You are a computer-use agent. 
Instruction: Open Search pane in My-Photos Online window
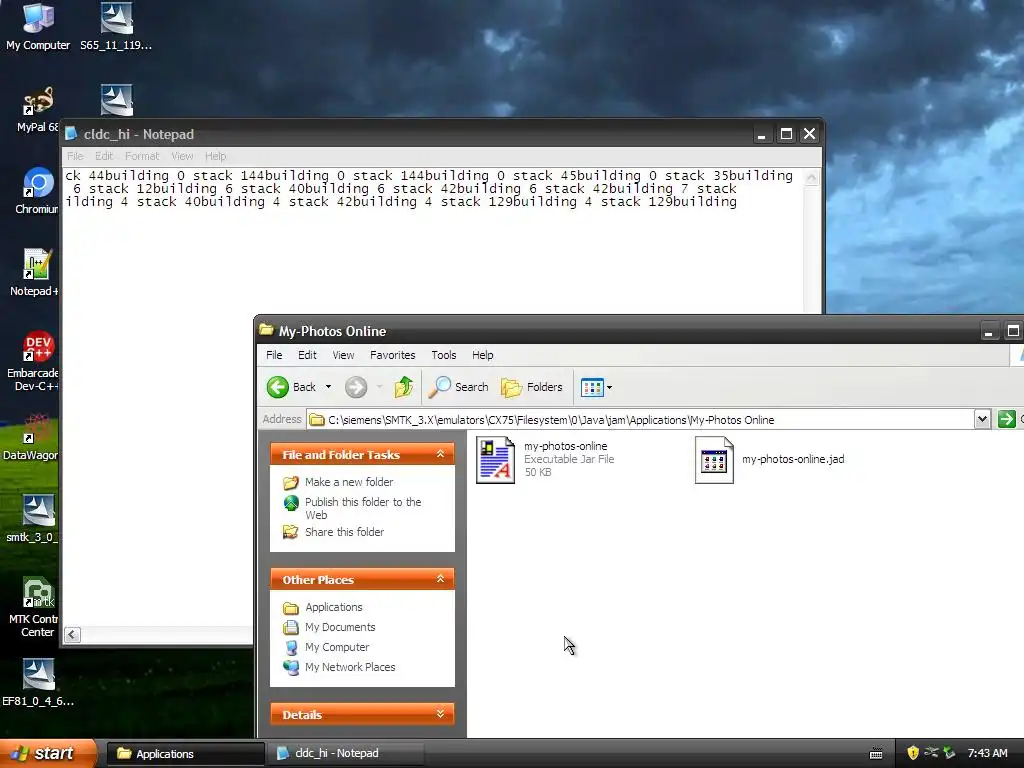pos(458,387)
